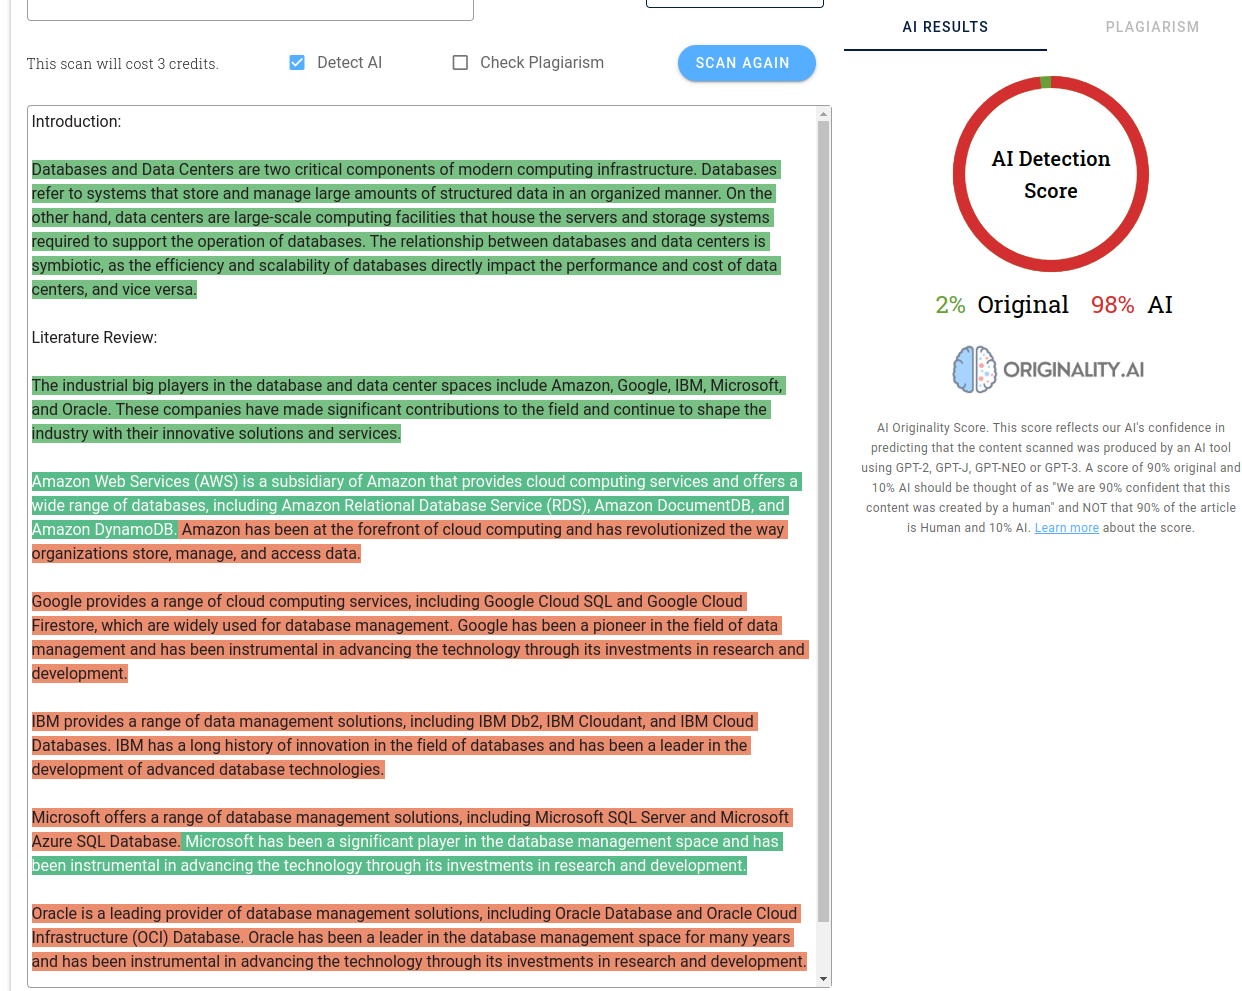This screenshot has height=991, width=1242.
Task: Toggle the Detect AI checkbox
Action: [x=297, y=63]
